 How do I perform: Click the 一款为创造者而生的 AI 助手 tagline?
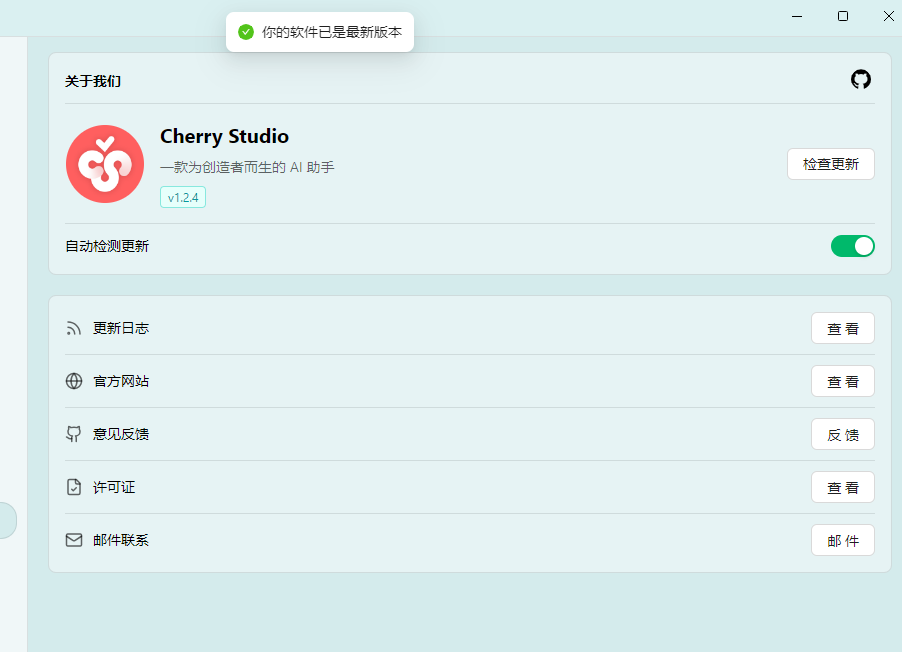tap(247, 167)
